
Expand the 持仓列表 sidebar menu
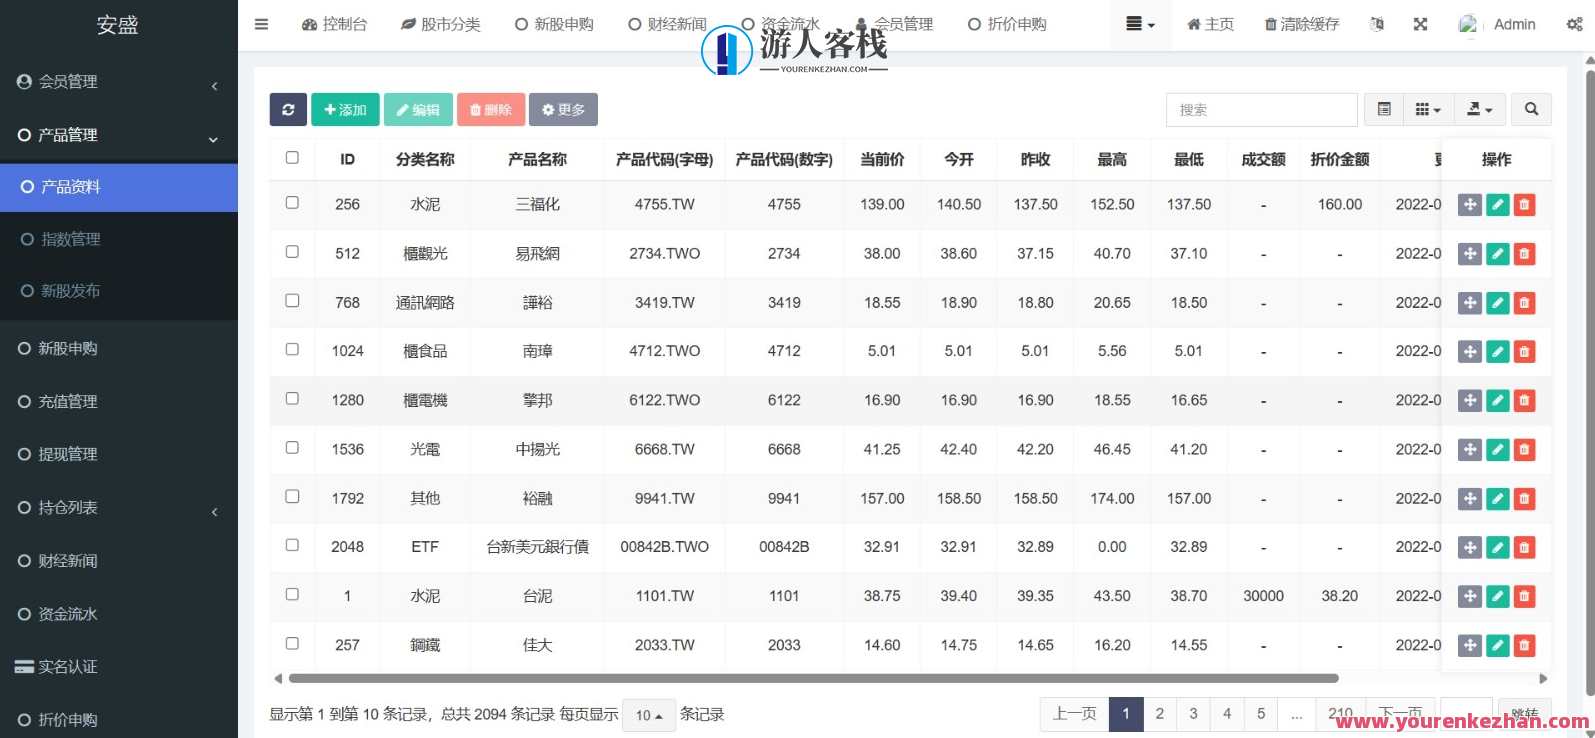point(119,508)
